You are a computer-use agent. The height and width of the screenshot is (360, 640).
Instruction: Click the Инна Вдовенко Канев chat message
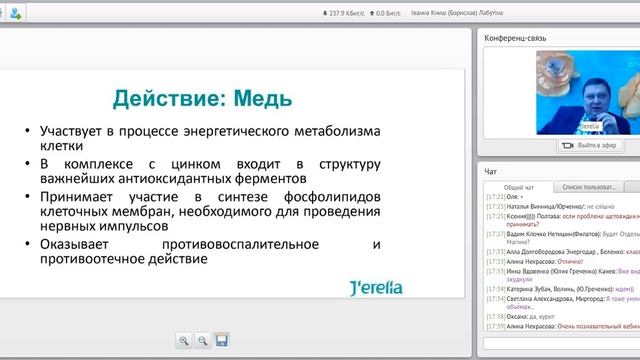tap(563, 275)
